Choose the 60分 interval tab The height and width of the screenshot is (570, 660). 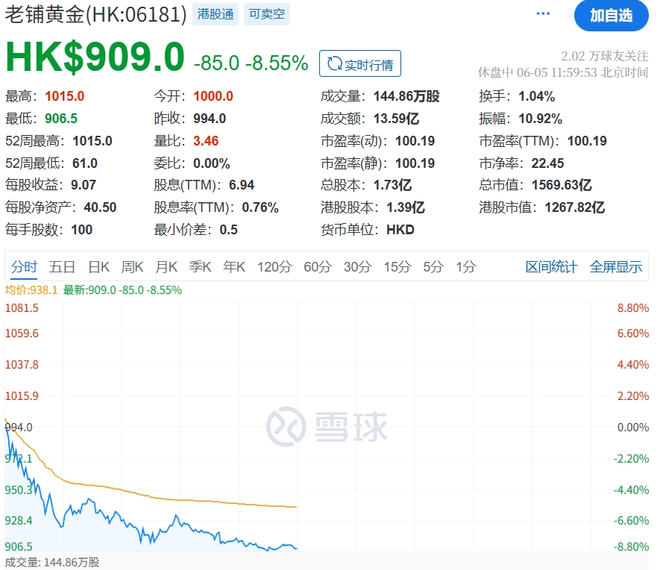coord(317,266)
